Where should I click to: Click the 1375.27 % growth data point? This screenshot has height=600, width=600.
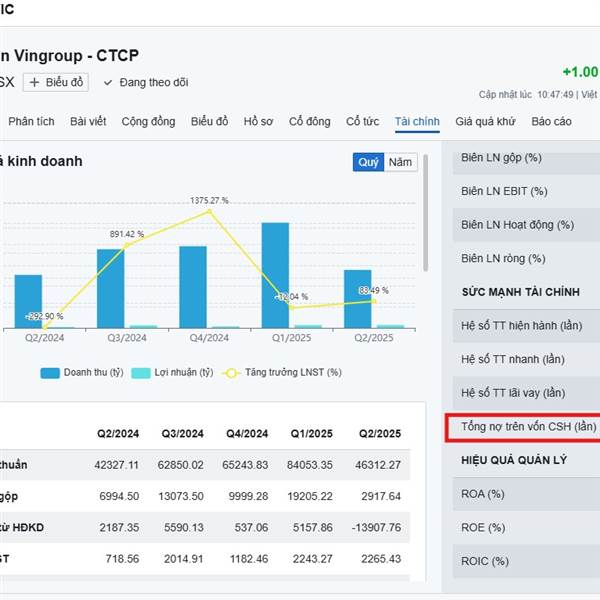209,211
